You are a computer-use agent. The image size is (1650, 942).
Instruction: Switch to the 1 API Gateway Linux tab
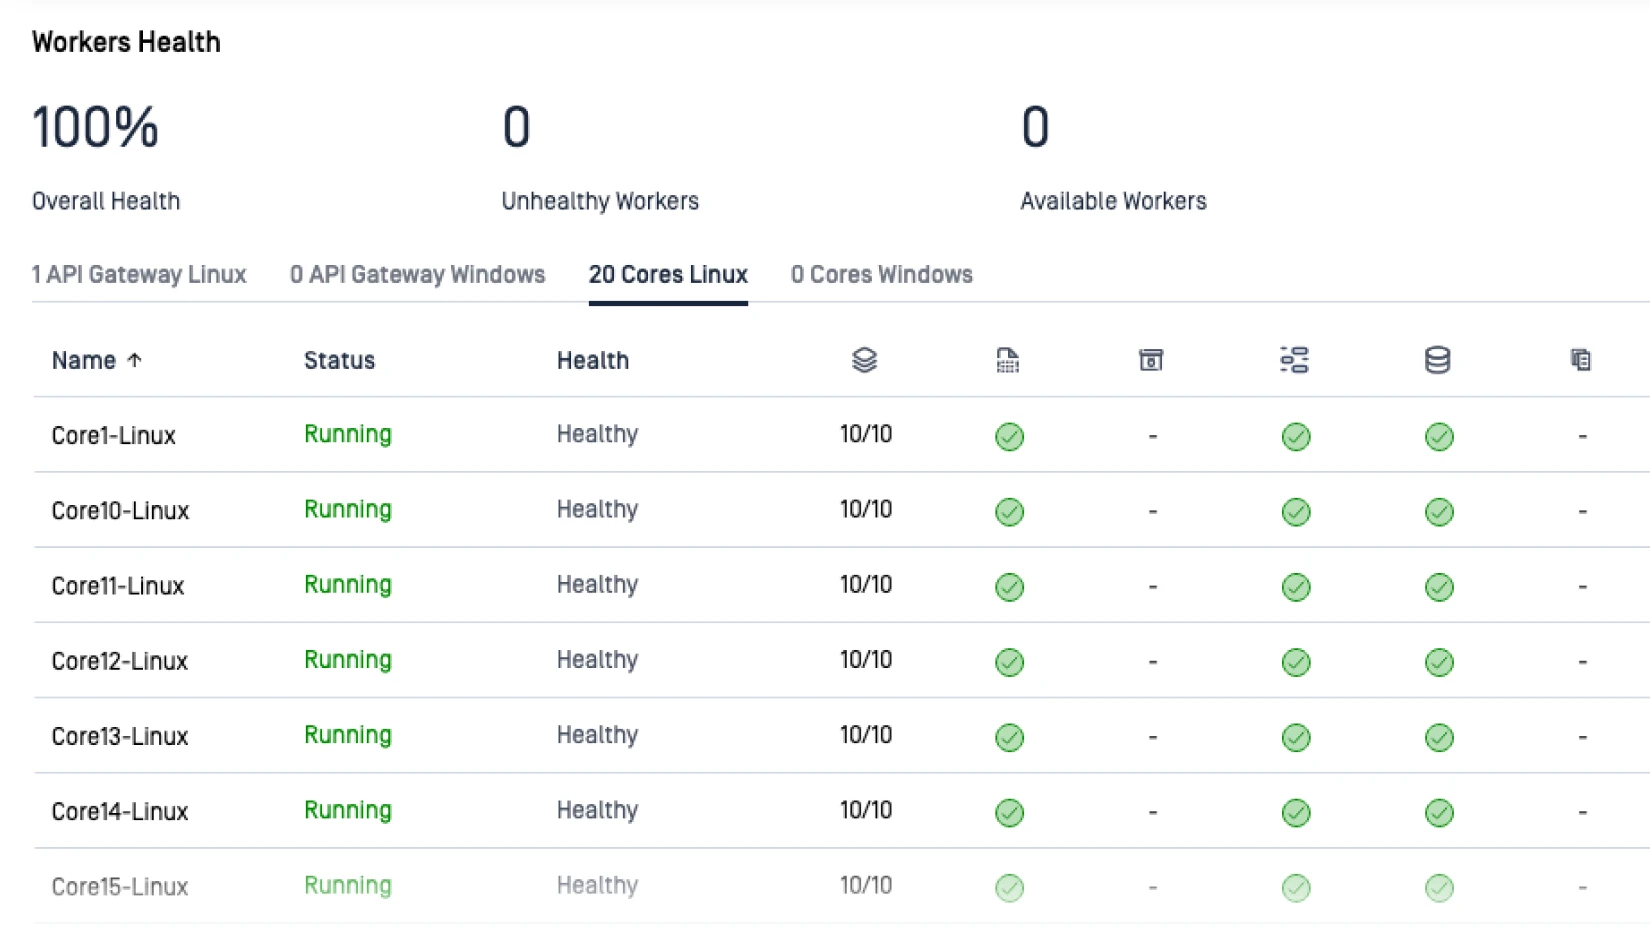pos(139,275)
